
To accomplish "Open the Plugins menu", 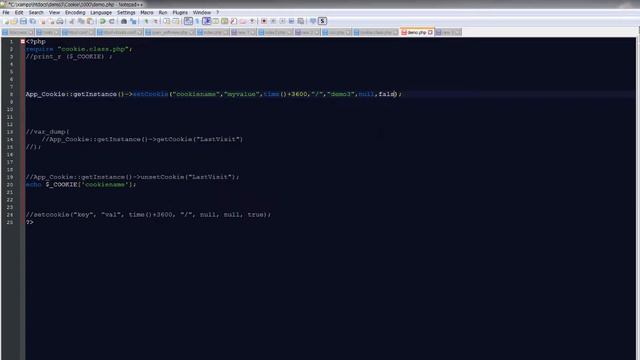I will (x=180, y=13).
